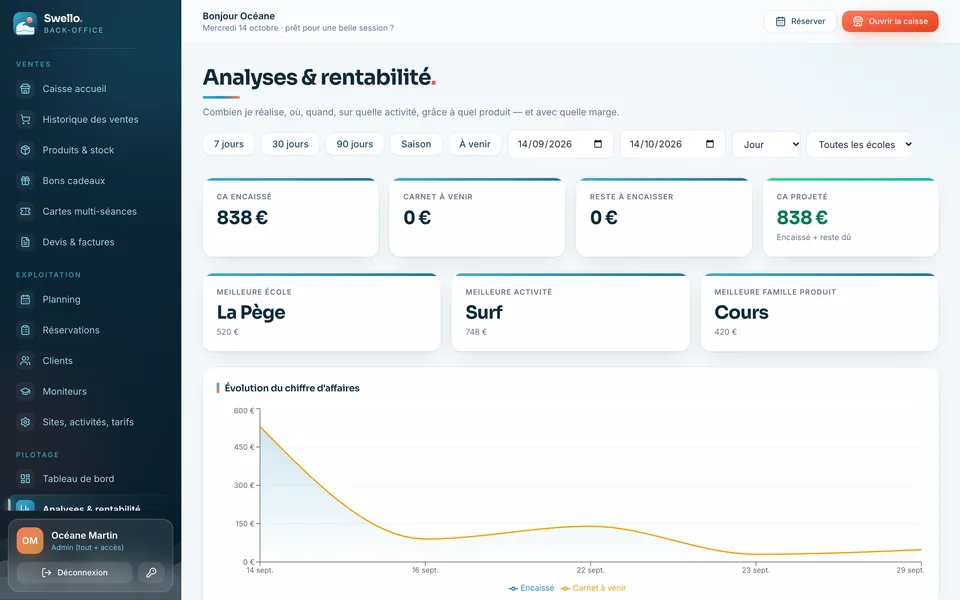
Task: Click the Déconnexion button
Action: [75, 572]
